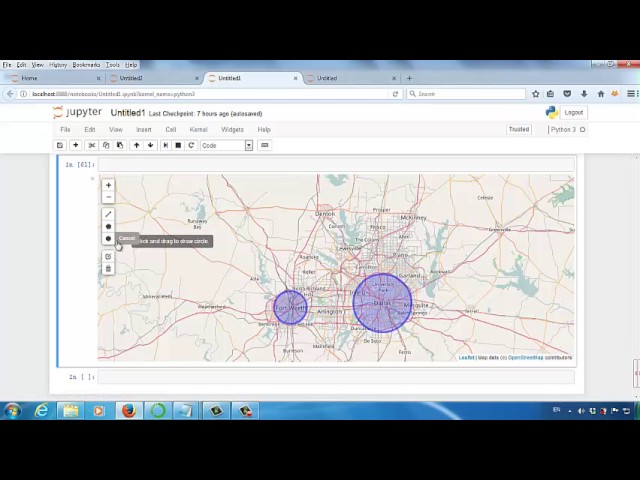The image size is (640, 480).
Task: Open the Leaflet attribution link
Action: (x=467, y=358)
